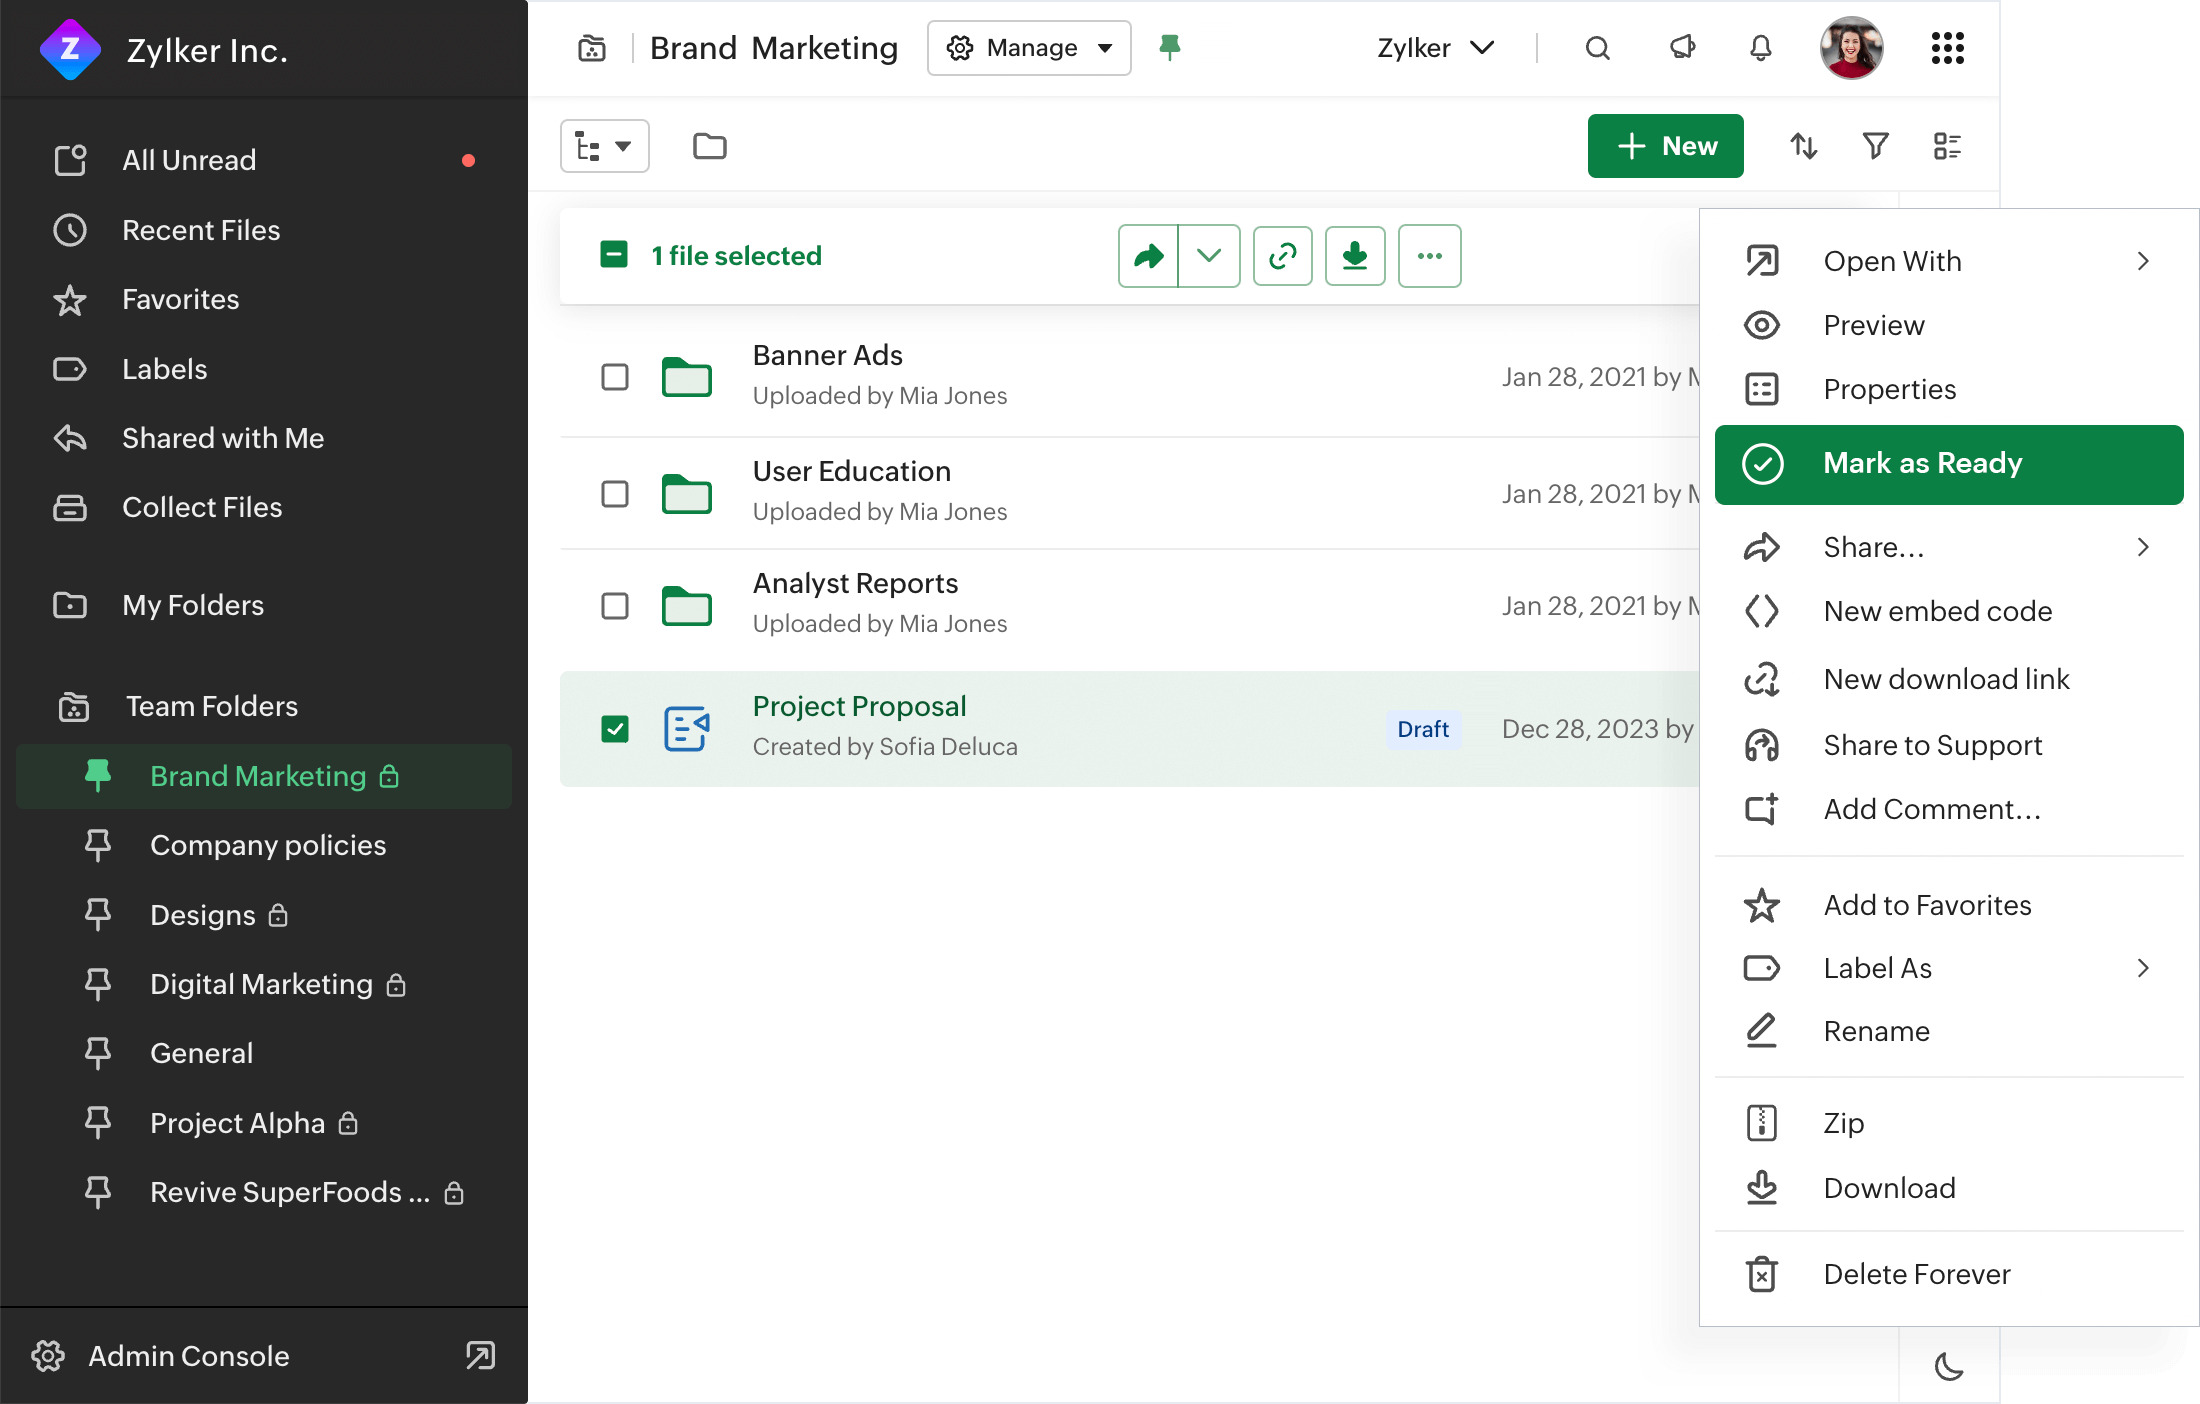Viewport: 2200px width, 1404px height.
Task: Click the announcements megaphone icon
Action: click(1682, 48)
